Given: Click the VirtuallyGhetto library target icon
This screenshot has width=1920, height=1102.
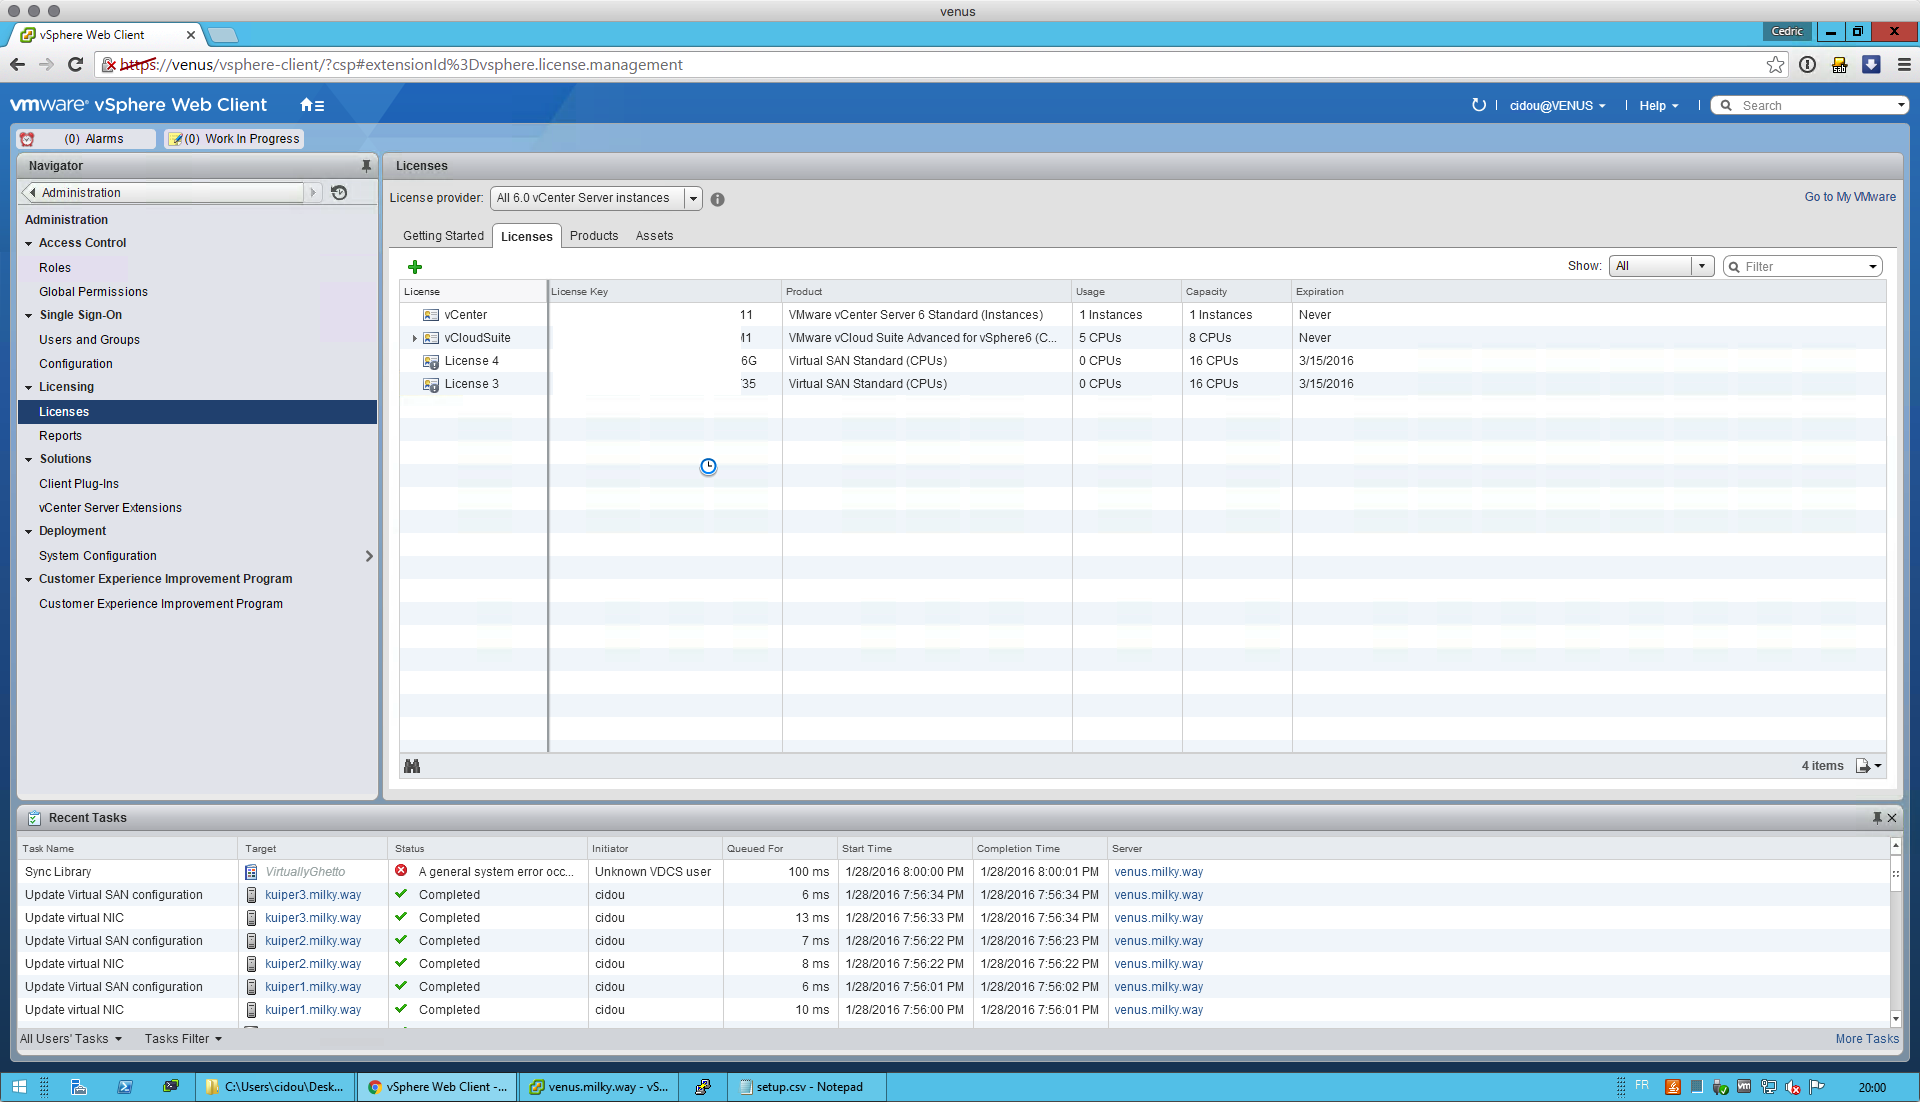Looking at the screenshot, I should click(251, 872).
